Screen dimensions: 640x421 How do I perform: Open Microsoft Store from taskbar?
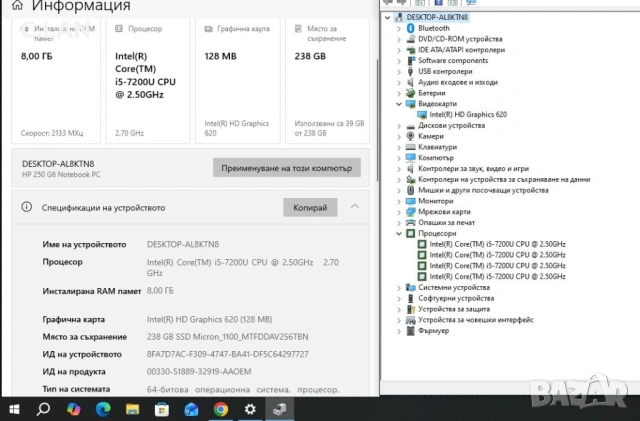tap(162, 409)
